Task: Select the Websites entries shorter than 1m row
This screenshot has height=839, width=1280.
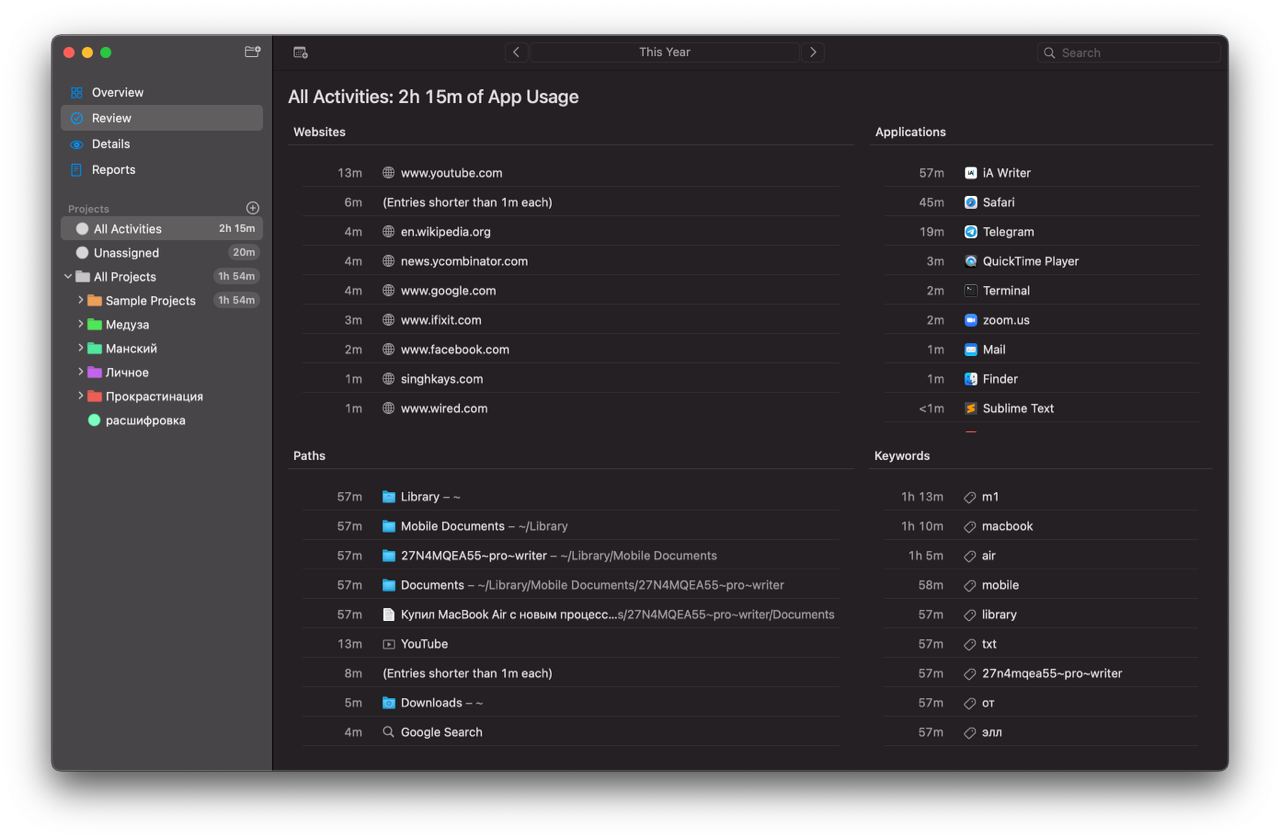Action: click(x=571, y=202)
